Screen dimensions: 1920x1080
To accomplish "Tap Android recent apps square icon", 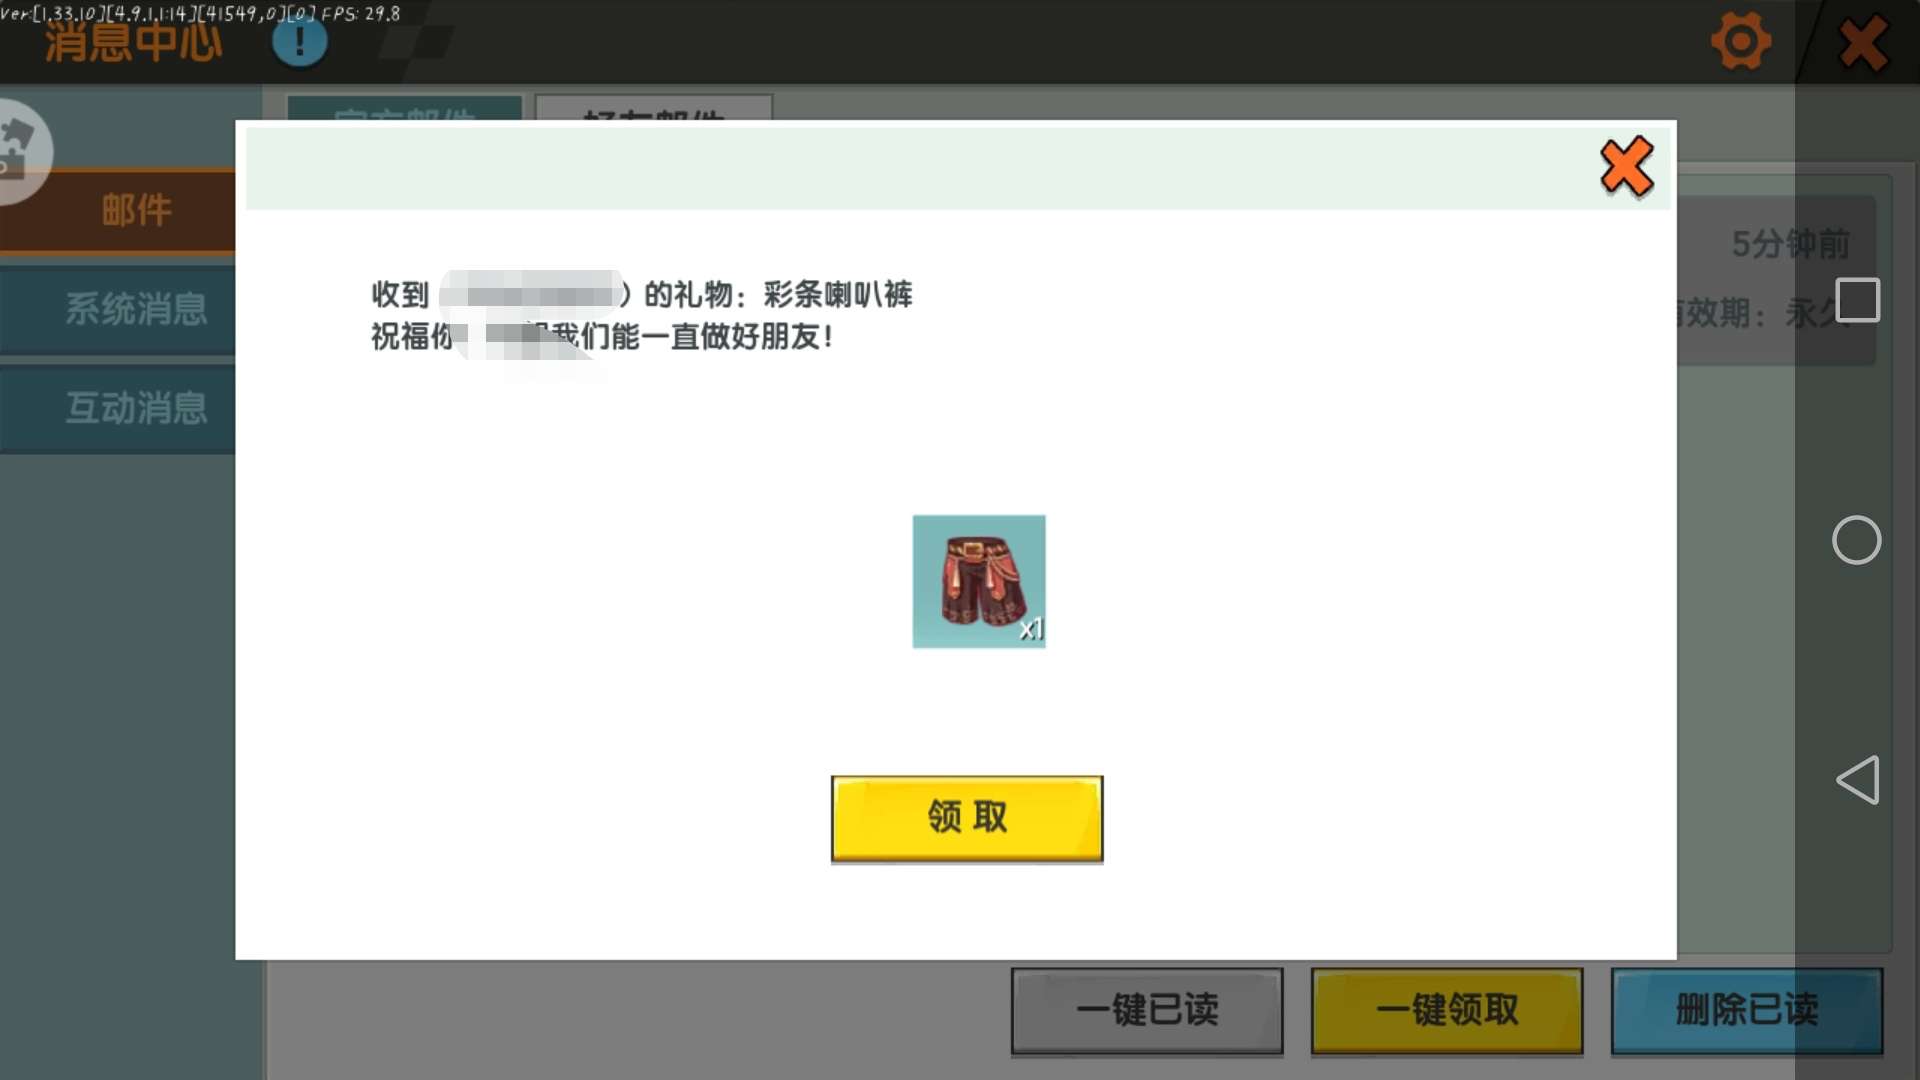I will click(1857, 300).
